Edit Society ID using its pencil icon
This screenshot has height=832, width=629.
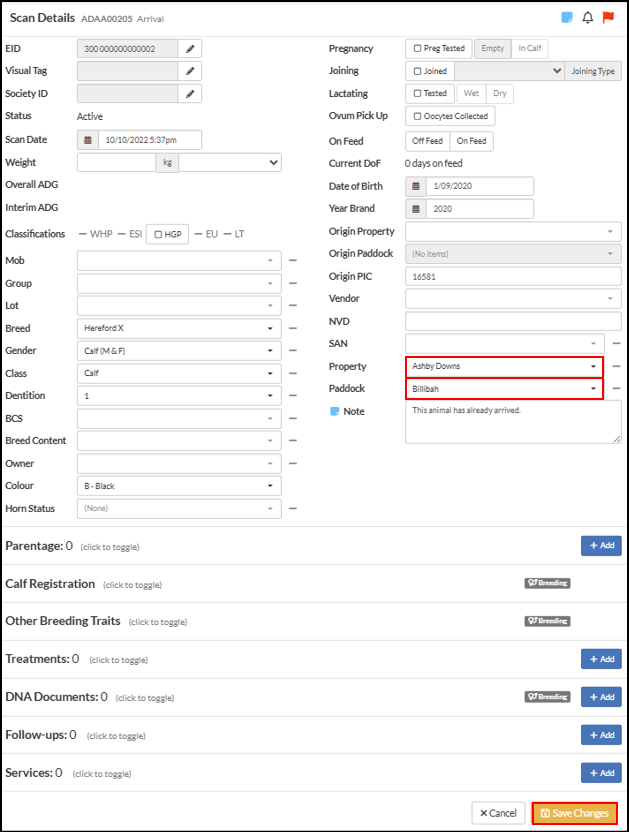click(190, 94)
